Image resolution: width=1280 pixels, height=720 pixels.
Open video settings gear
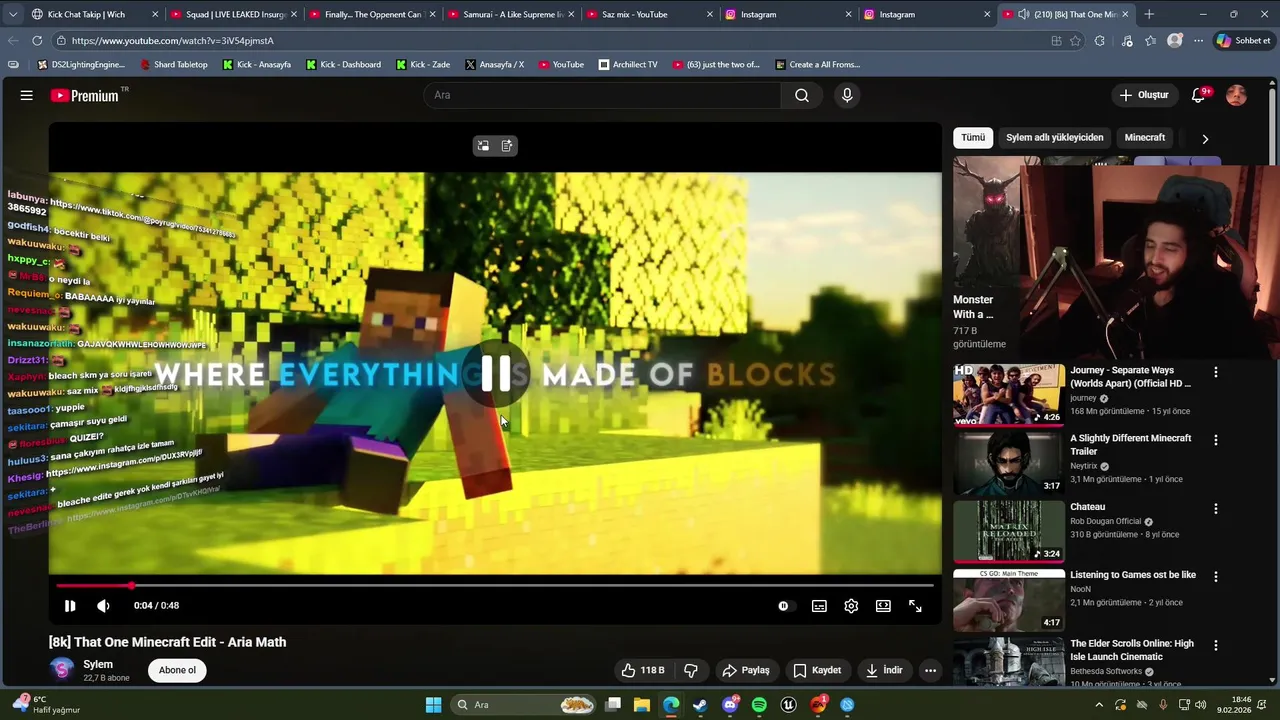(x=851, y=606)
